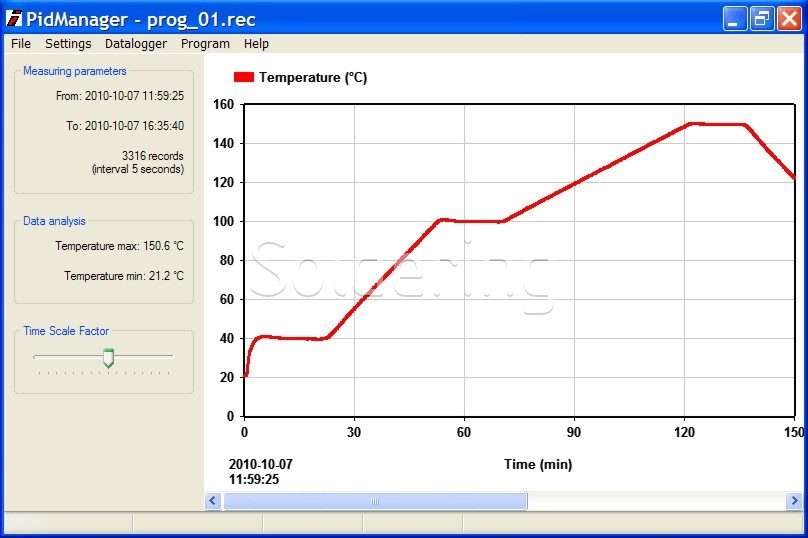The width and height of the screenshot is (808, 538).
Task: Click the Temperature max 150.6 °C reading
Action: click(119, 245)
